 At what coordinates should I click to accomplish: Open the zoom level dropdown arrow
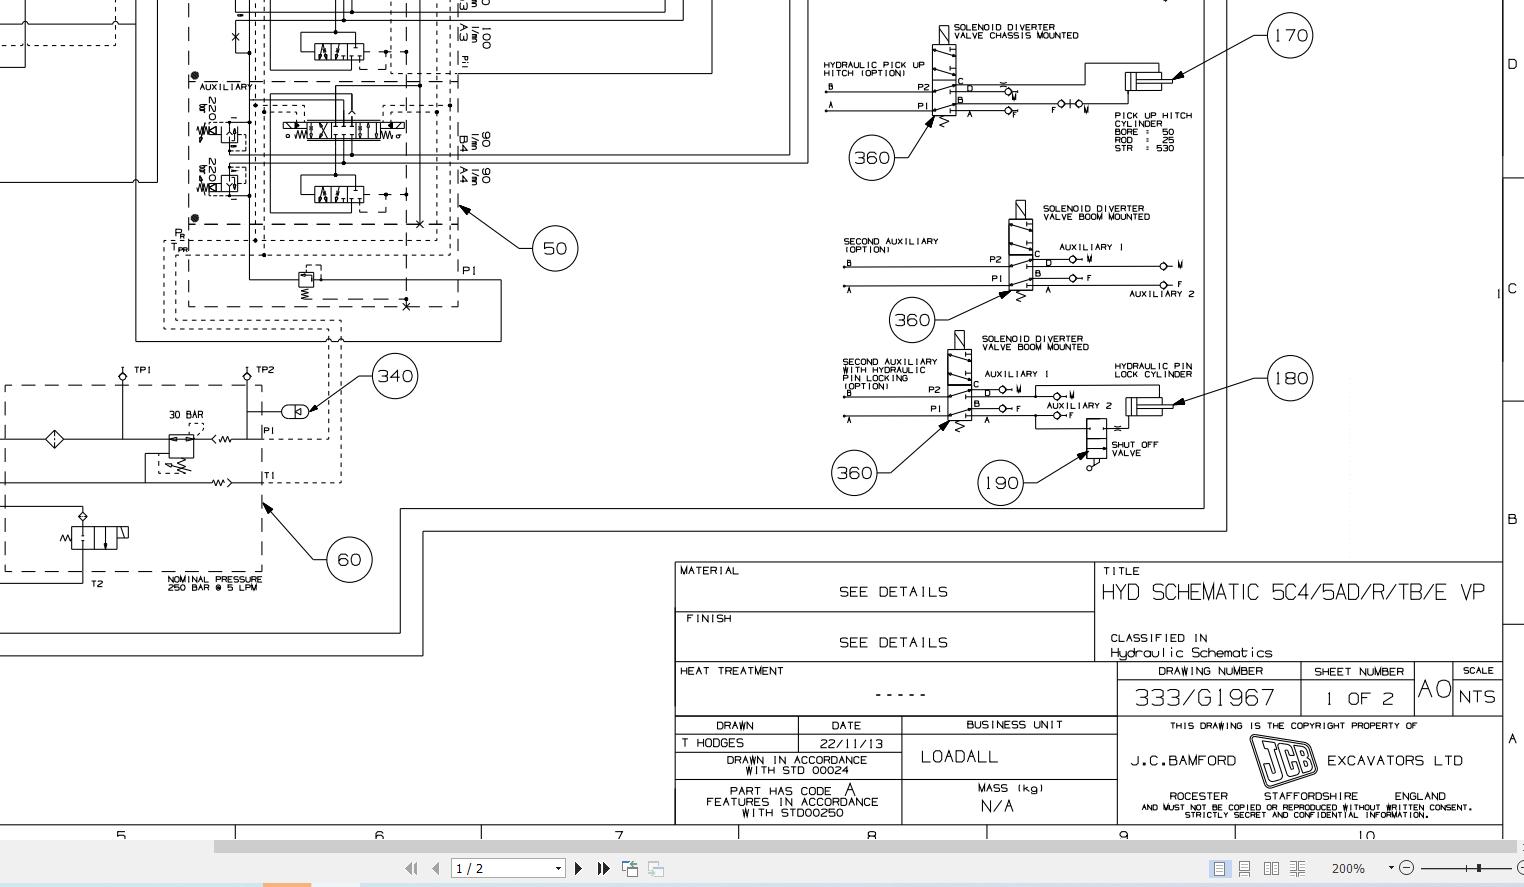(x=1391, y=868)
